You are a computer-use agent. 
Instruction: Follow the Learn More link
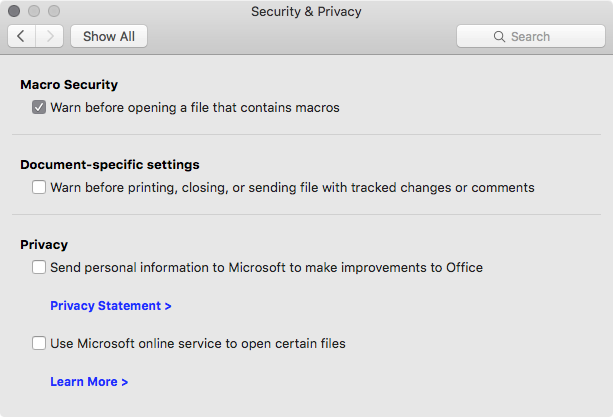[x=89, y=381]
